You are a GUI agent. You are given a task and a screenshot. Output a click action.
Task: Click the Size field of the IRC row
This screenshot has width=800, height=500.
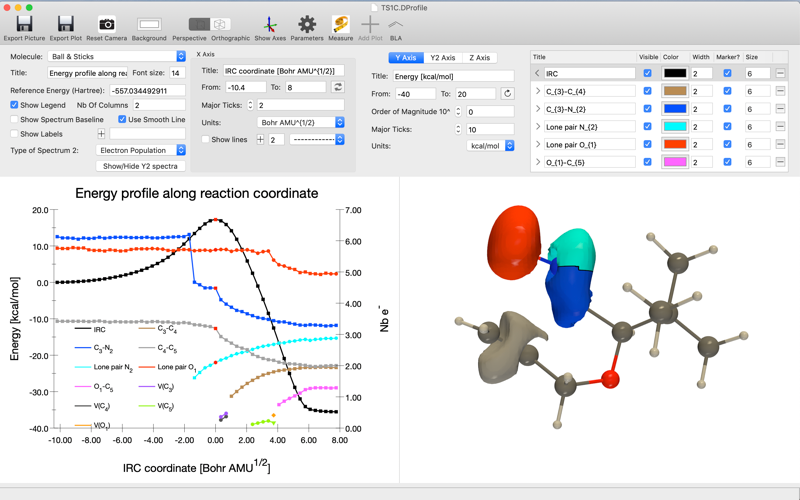pyautogui.click(x=758, y=73)
